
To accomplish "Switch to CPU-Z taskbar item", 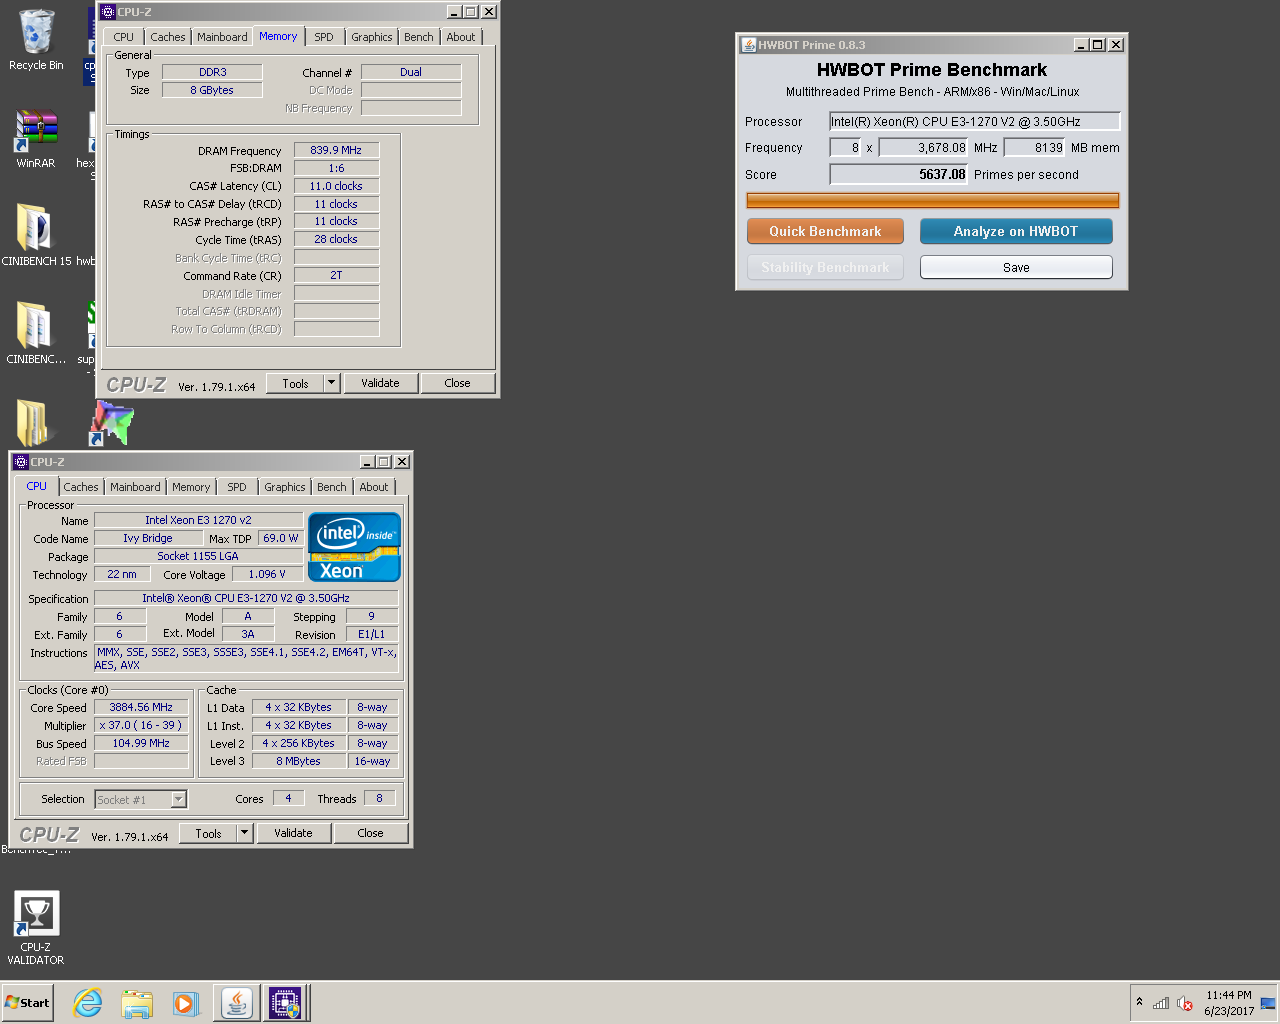I will click(x=285, y=1003).
